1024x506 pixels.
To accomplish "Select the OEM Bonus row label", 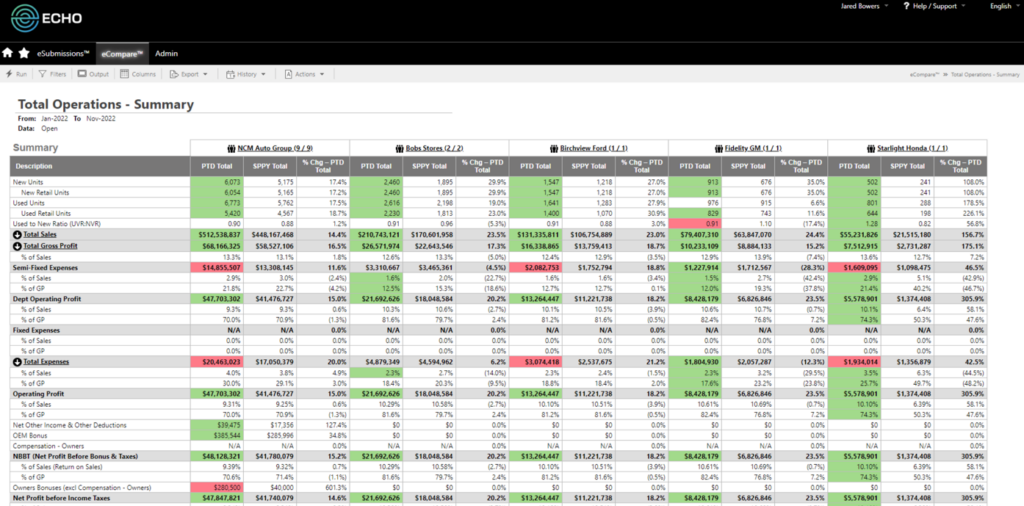I will (x=29, y=435).
